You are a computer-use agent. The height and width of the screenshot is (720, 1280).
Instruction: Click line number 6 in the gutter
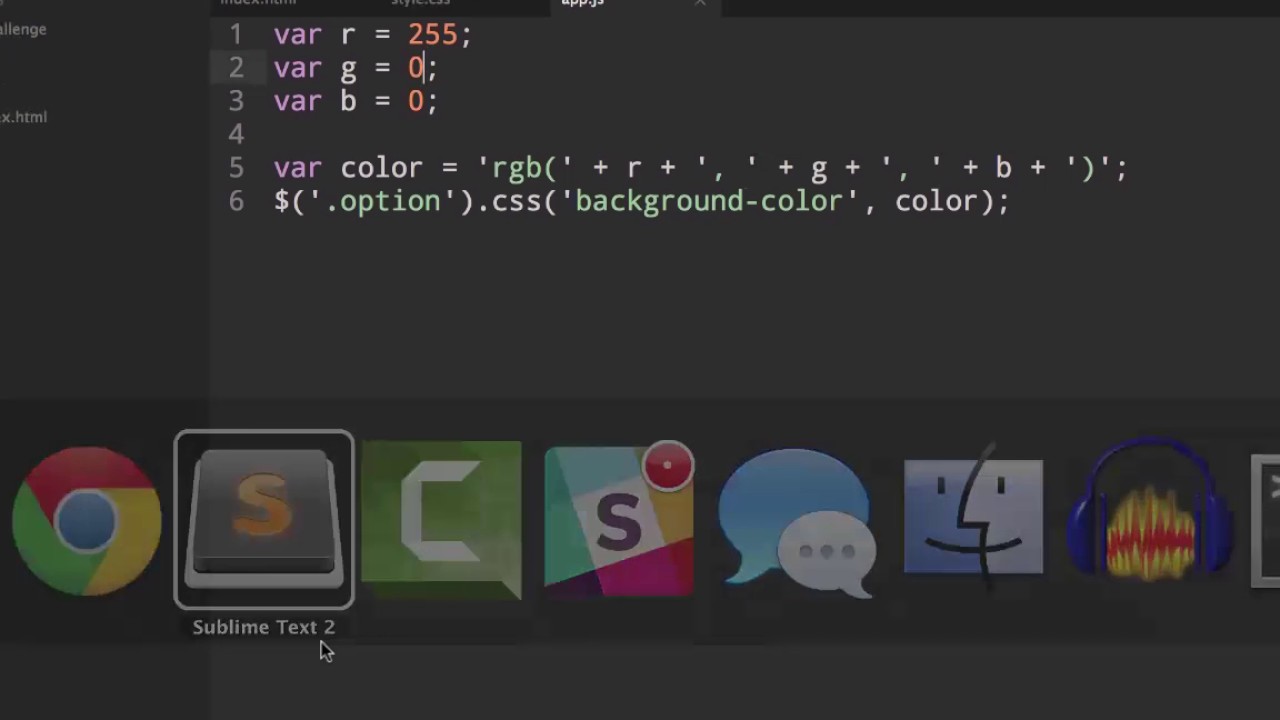tap(236, 201)
